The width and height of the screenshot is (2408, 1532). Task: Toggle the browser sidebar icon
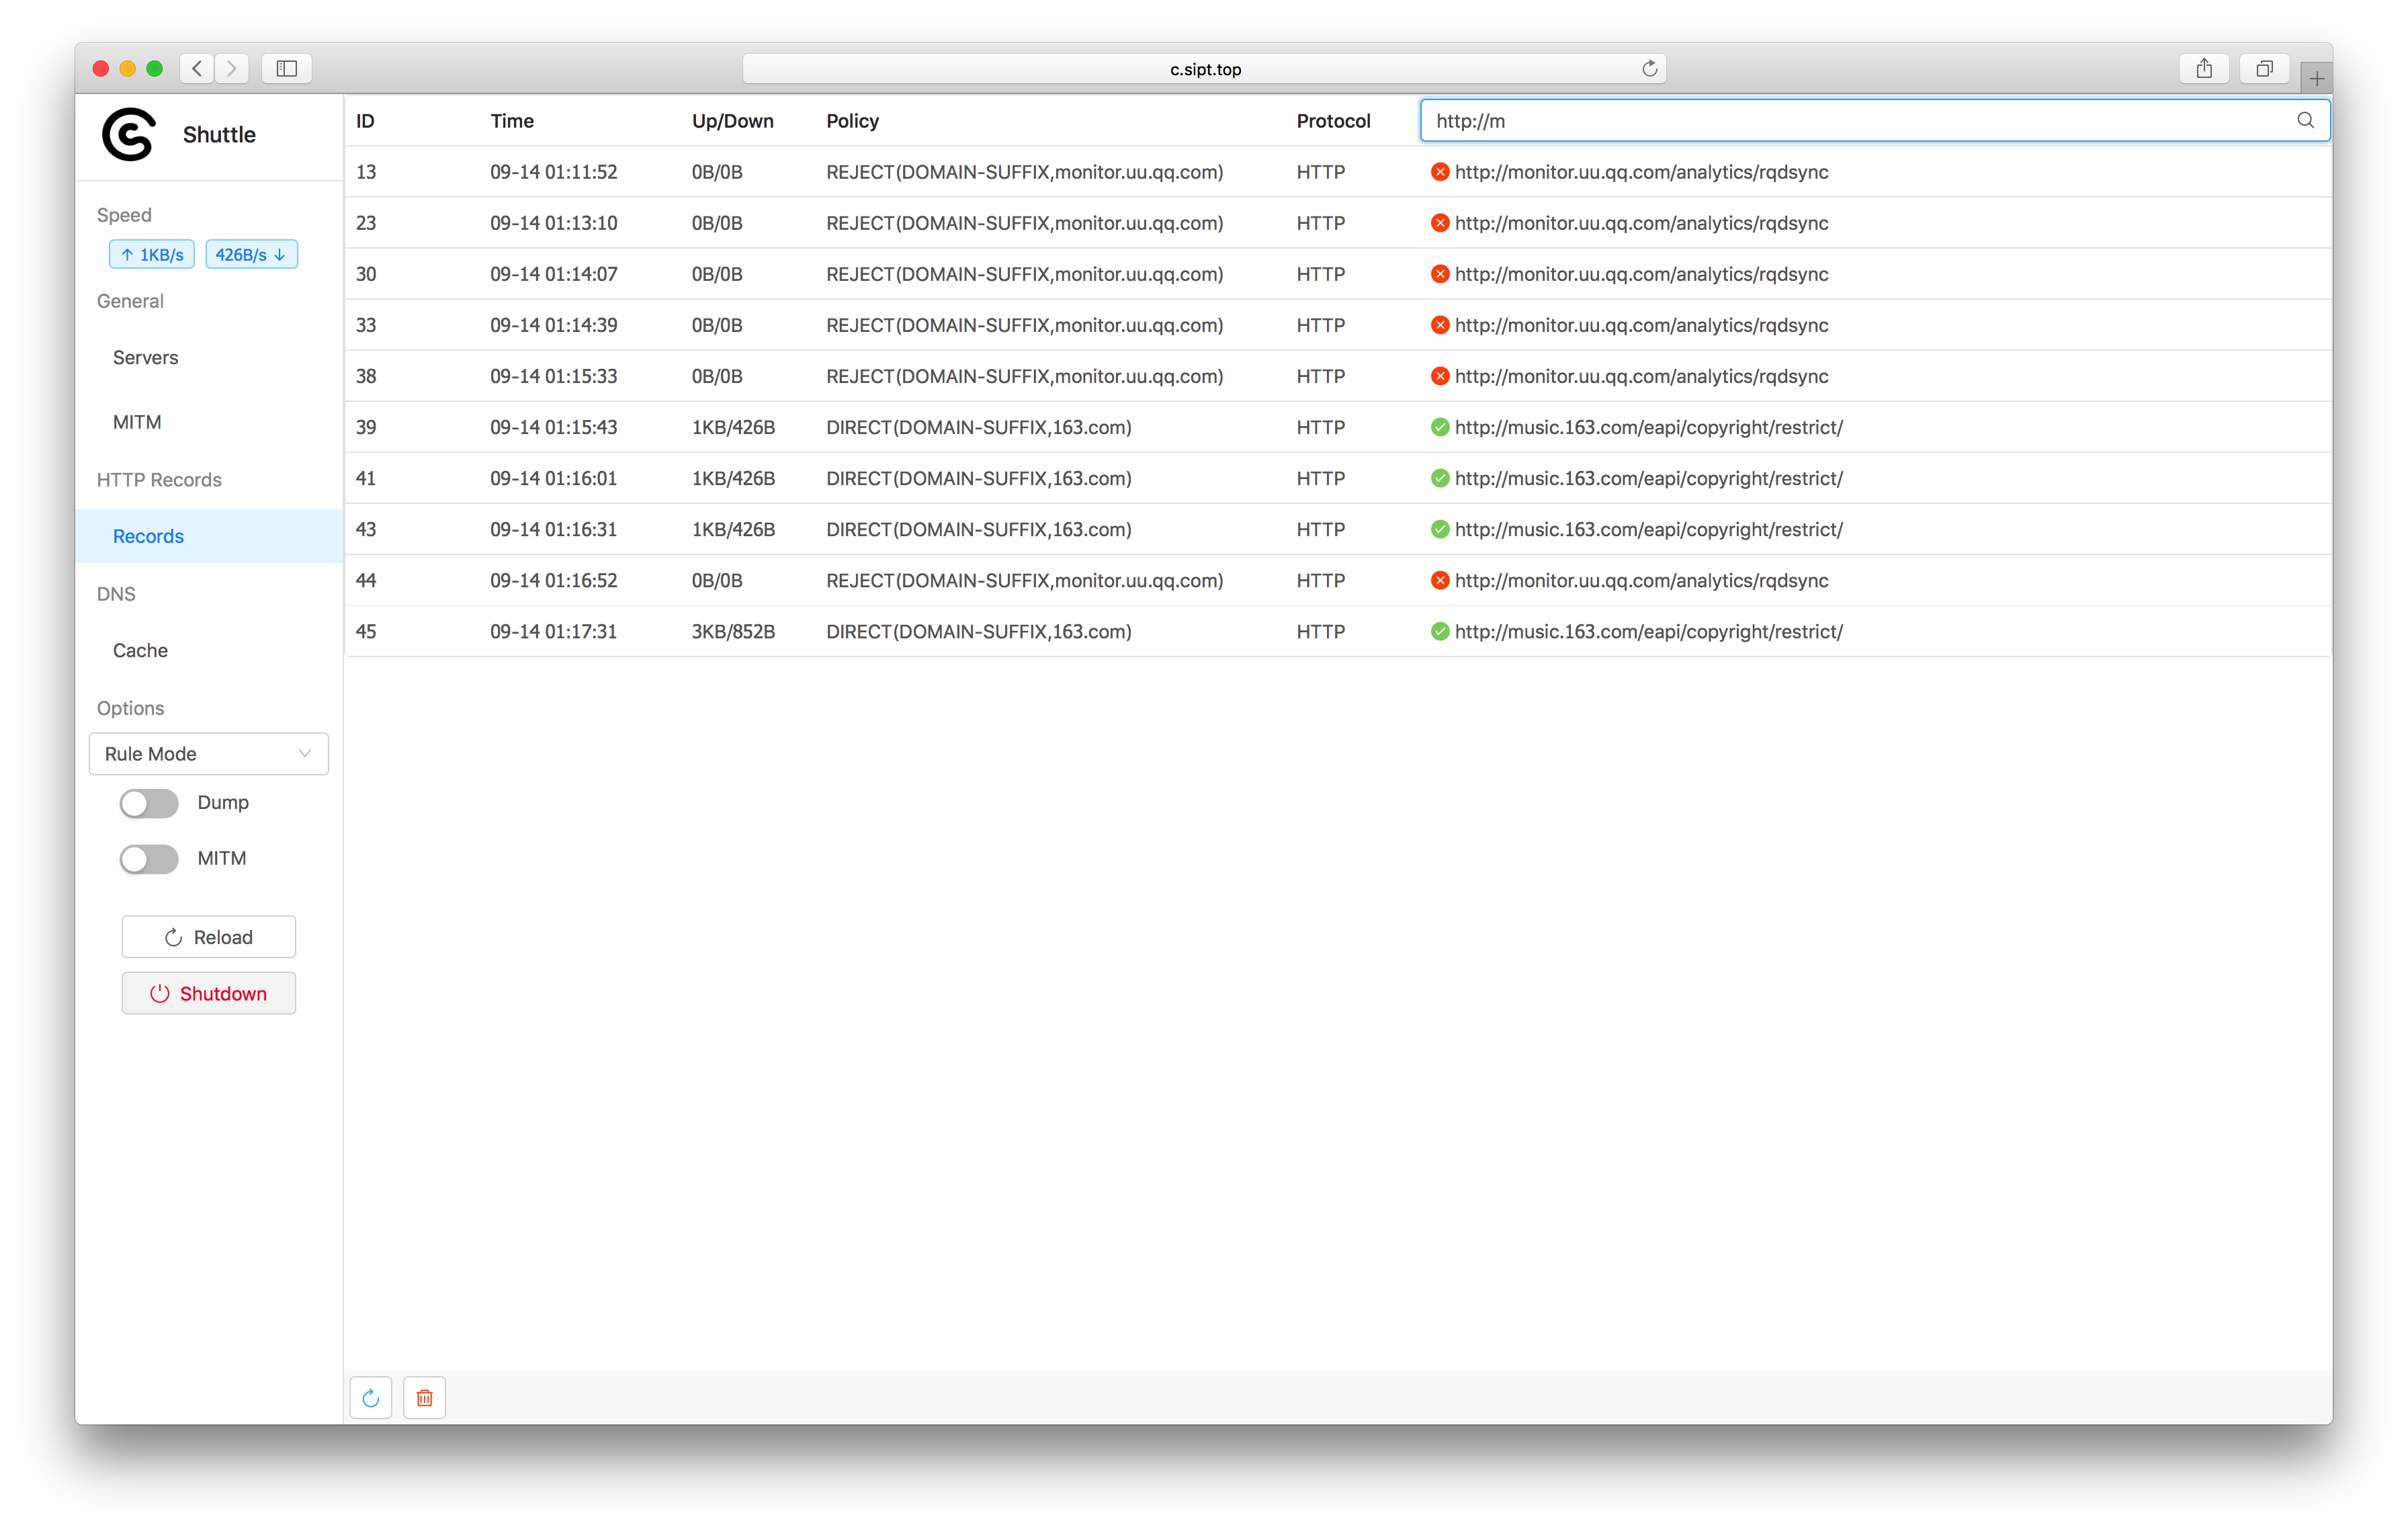[x=287, y=68]
